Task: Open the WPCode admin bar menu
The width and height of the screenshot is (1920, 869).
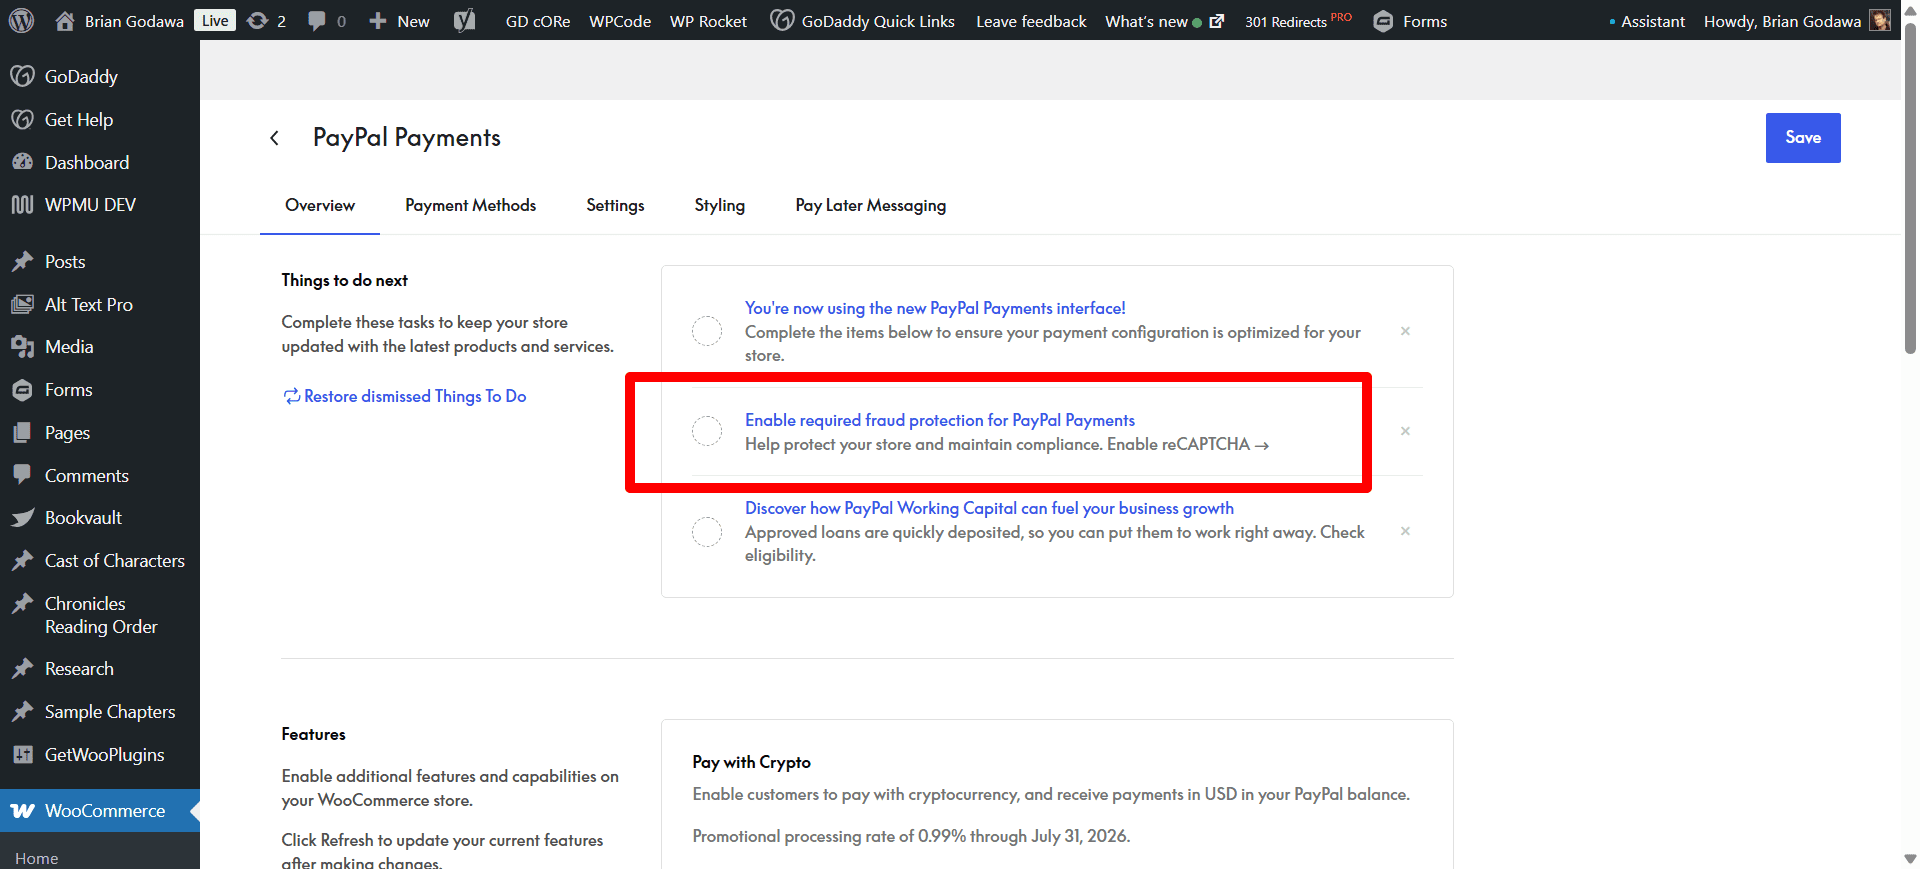Action: [620, 21]
